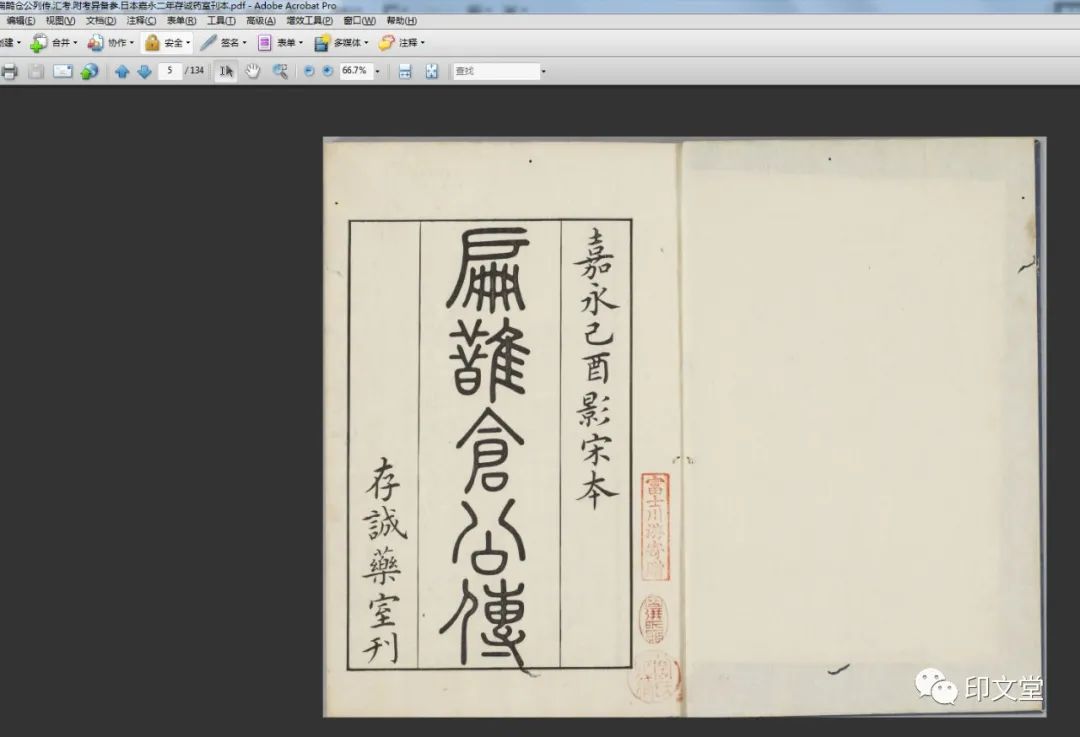Click the Print icon
The image size is (1080, 737).
(x=10, y=71)
